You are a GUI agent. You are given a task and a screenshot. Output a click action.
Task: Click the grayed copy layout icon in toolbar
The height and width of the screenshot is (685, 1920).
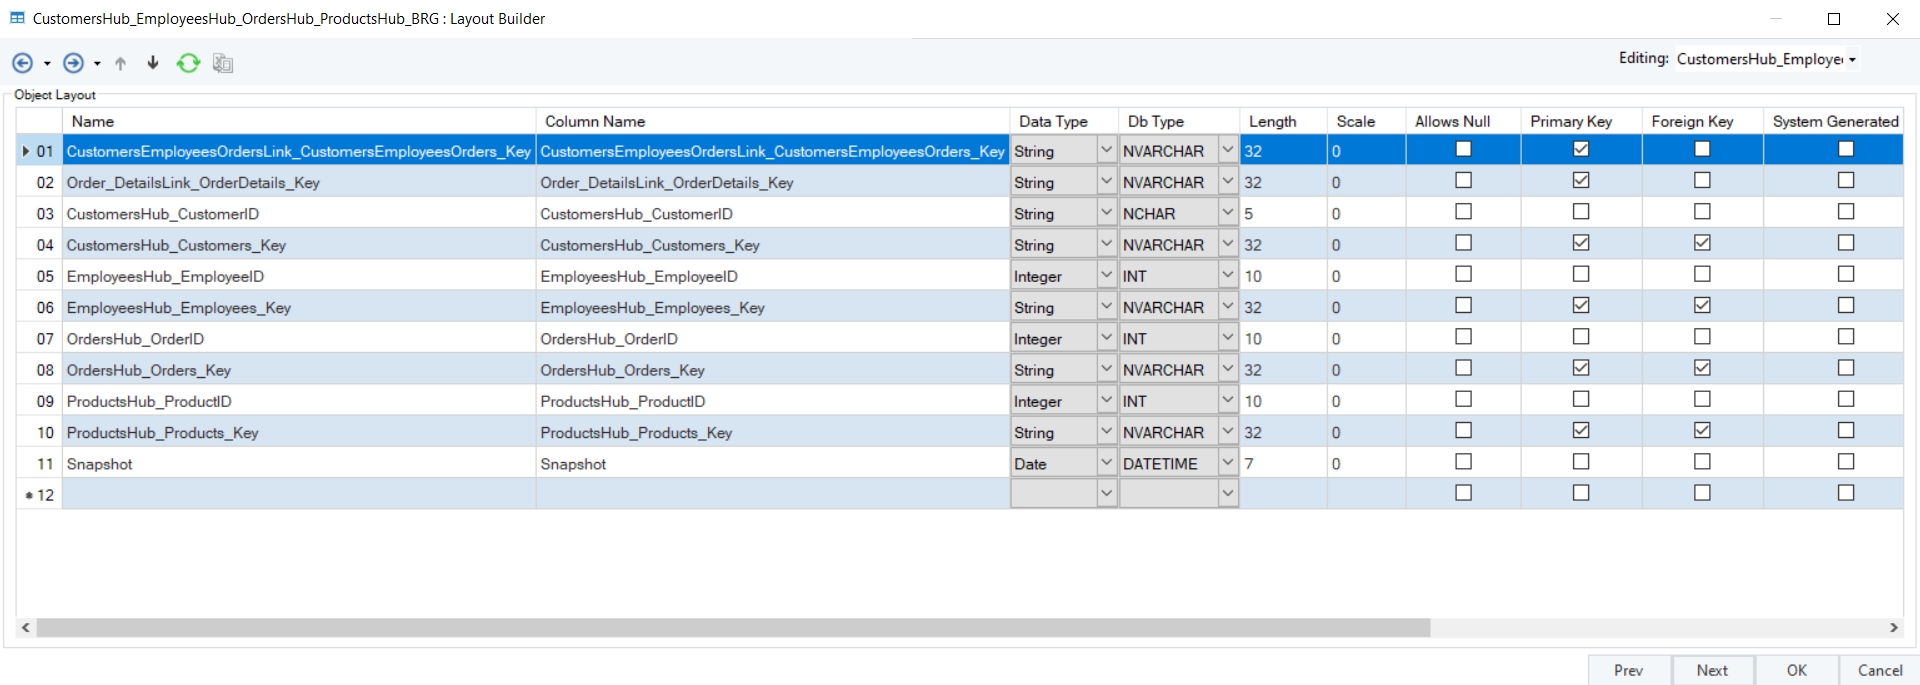pos(223,63)
